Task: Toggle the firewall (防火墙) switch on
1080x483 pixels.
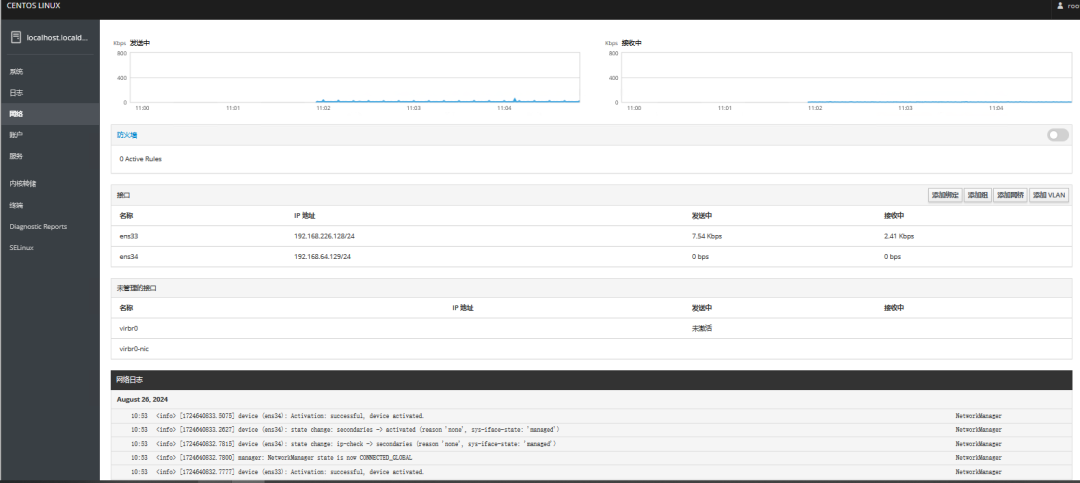Action: (x=1058, y=135)
